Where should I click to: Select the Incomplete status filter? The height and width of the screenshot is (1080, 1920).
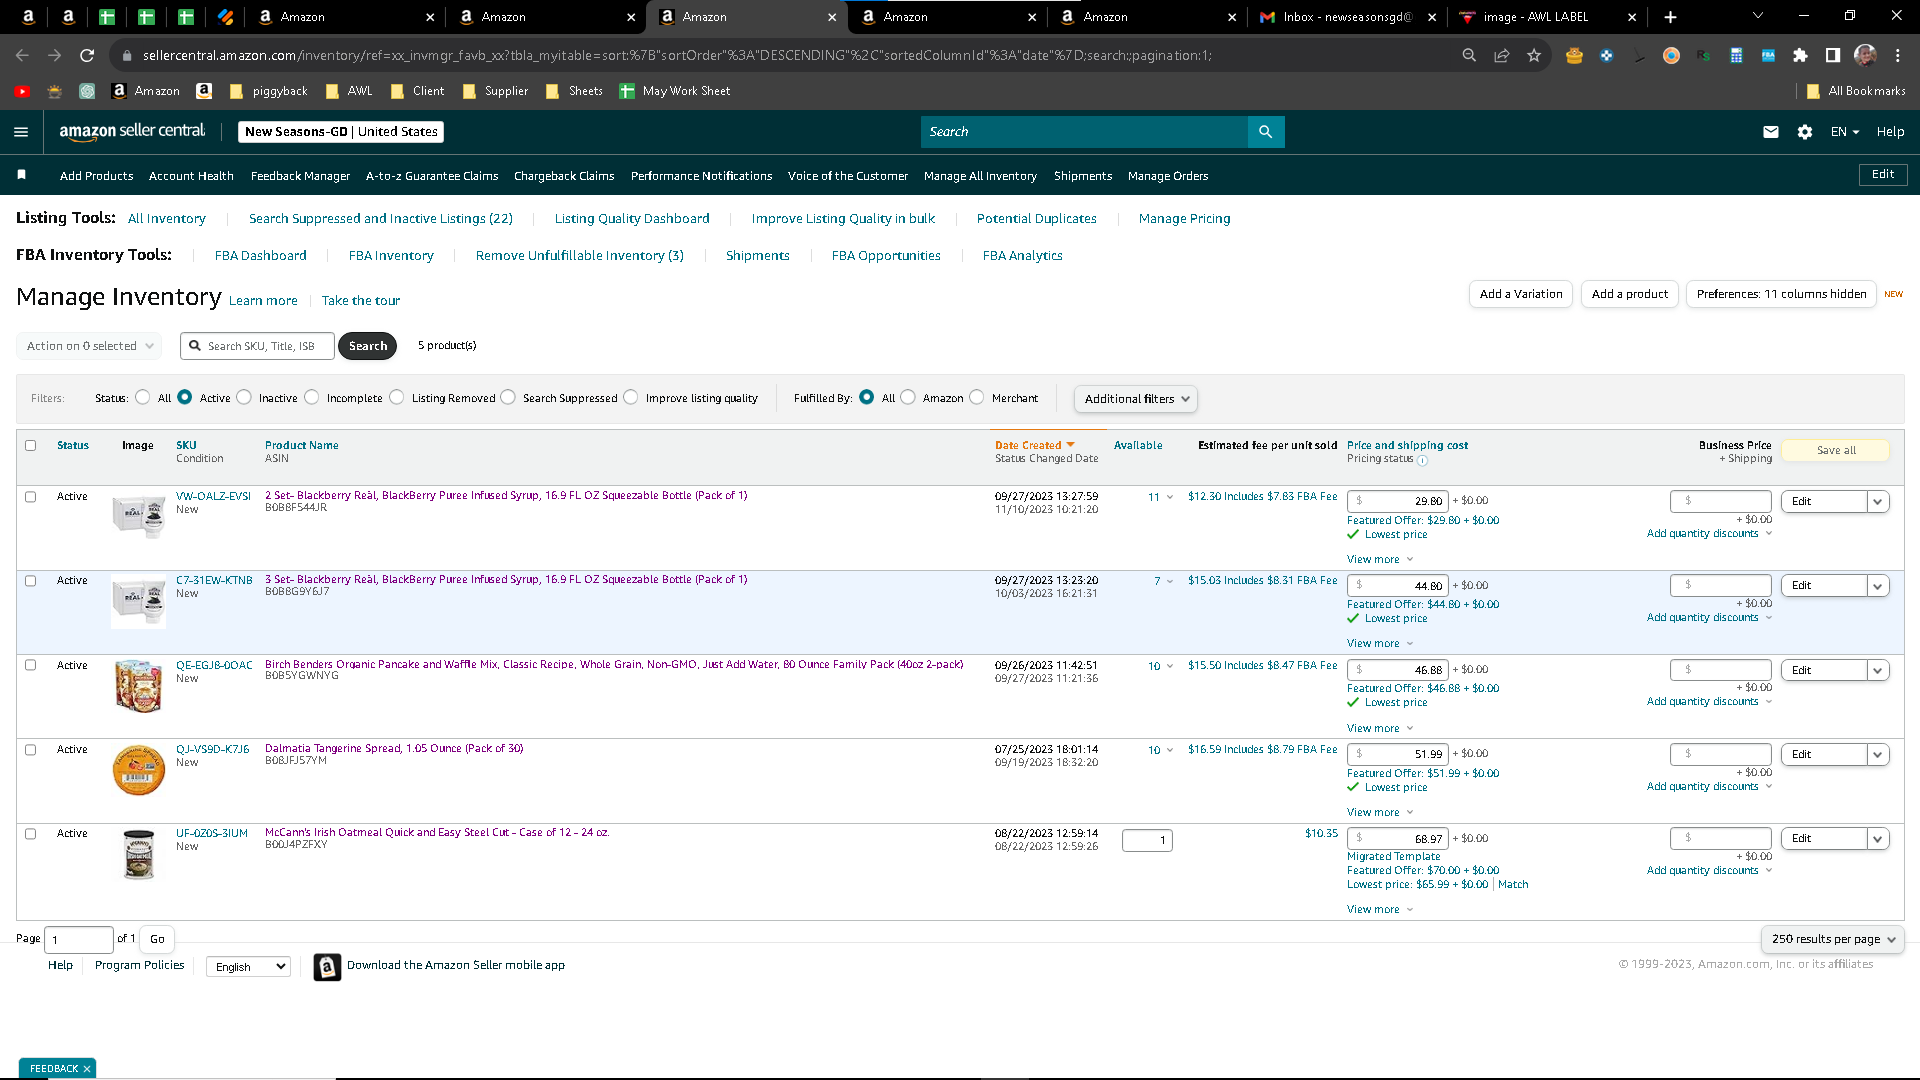(312, 397)
